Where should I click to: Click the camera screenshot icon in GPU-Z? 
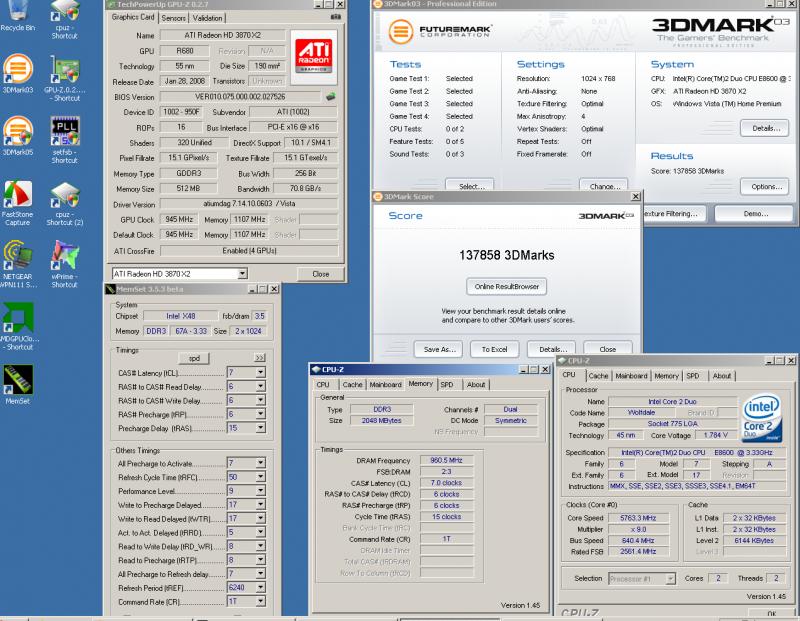(x=335, y=17)
